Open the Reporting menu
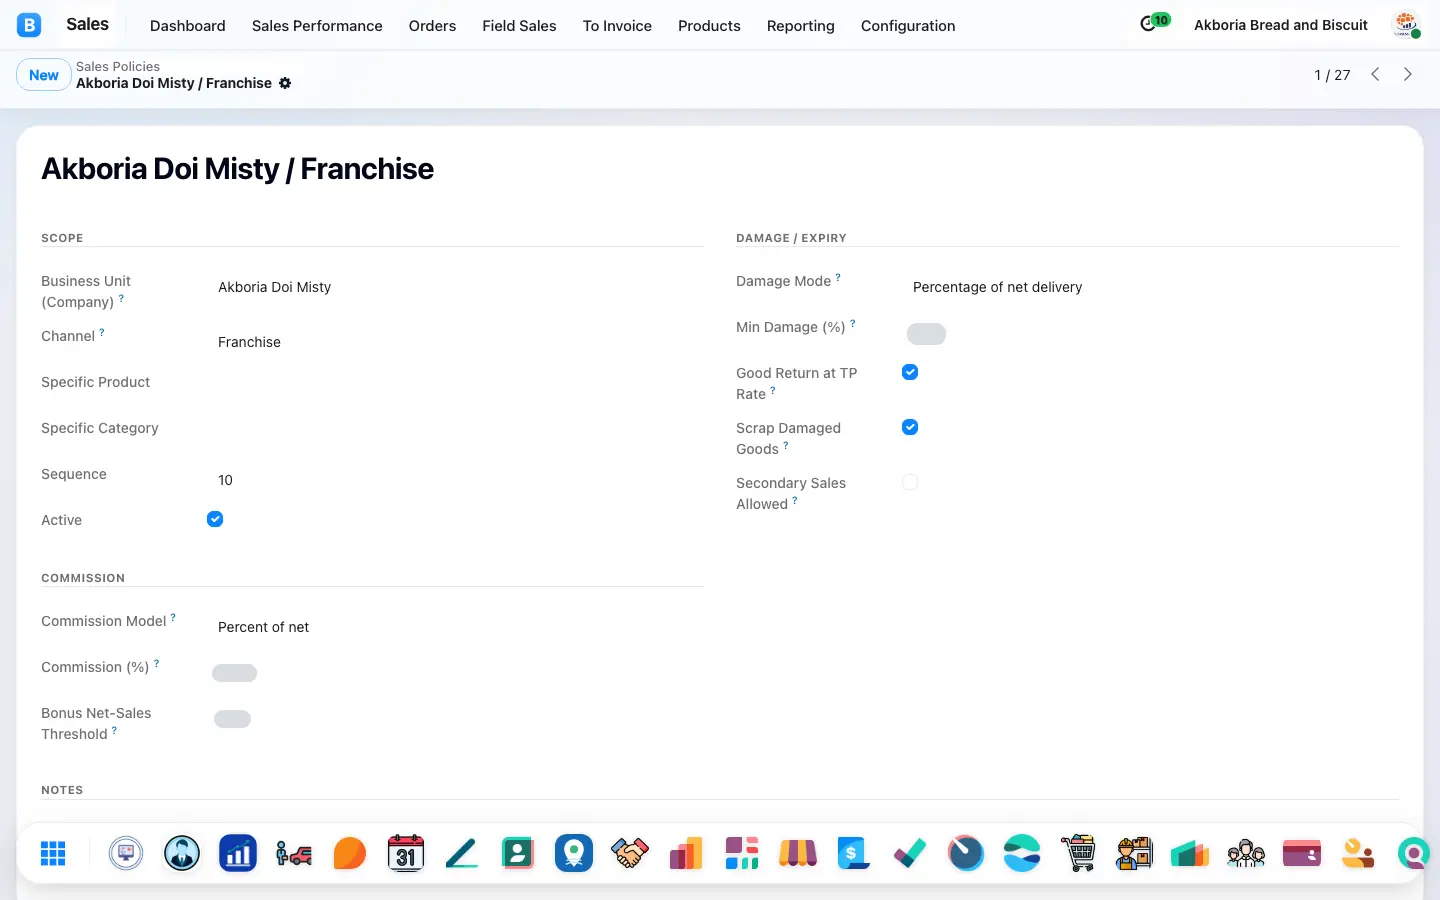Screen dimensions: 1440x900 click(x=800, y=25)
